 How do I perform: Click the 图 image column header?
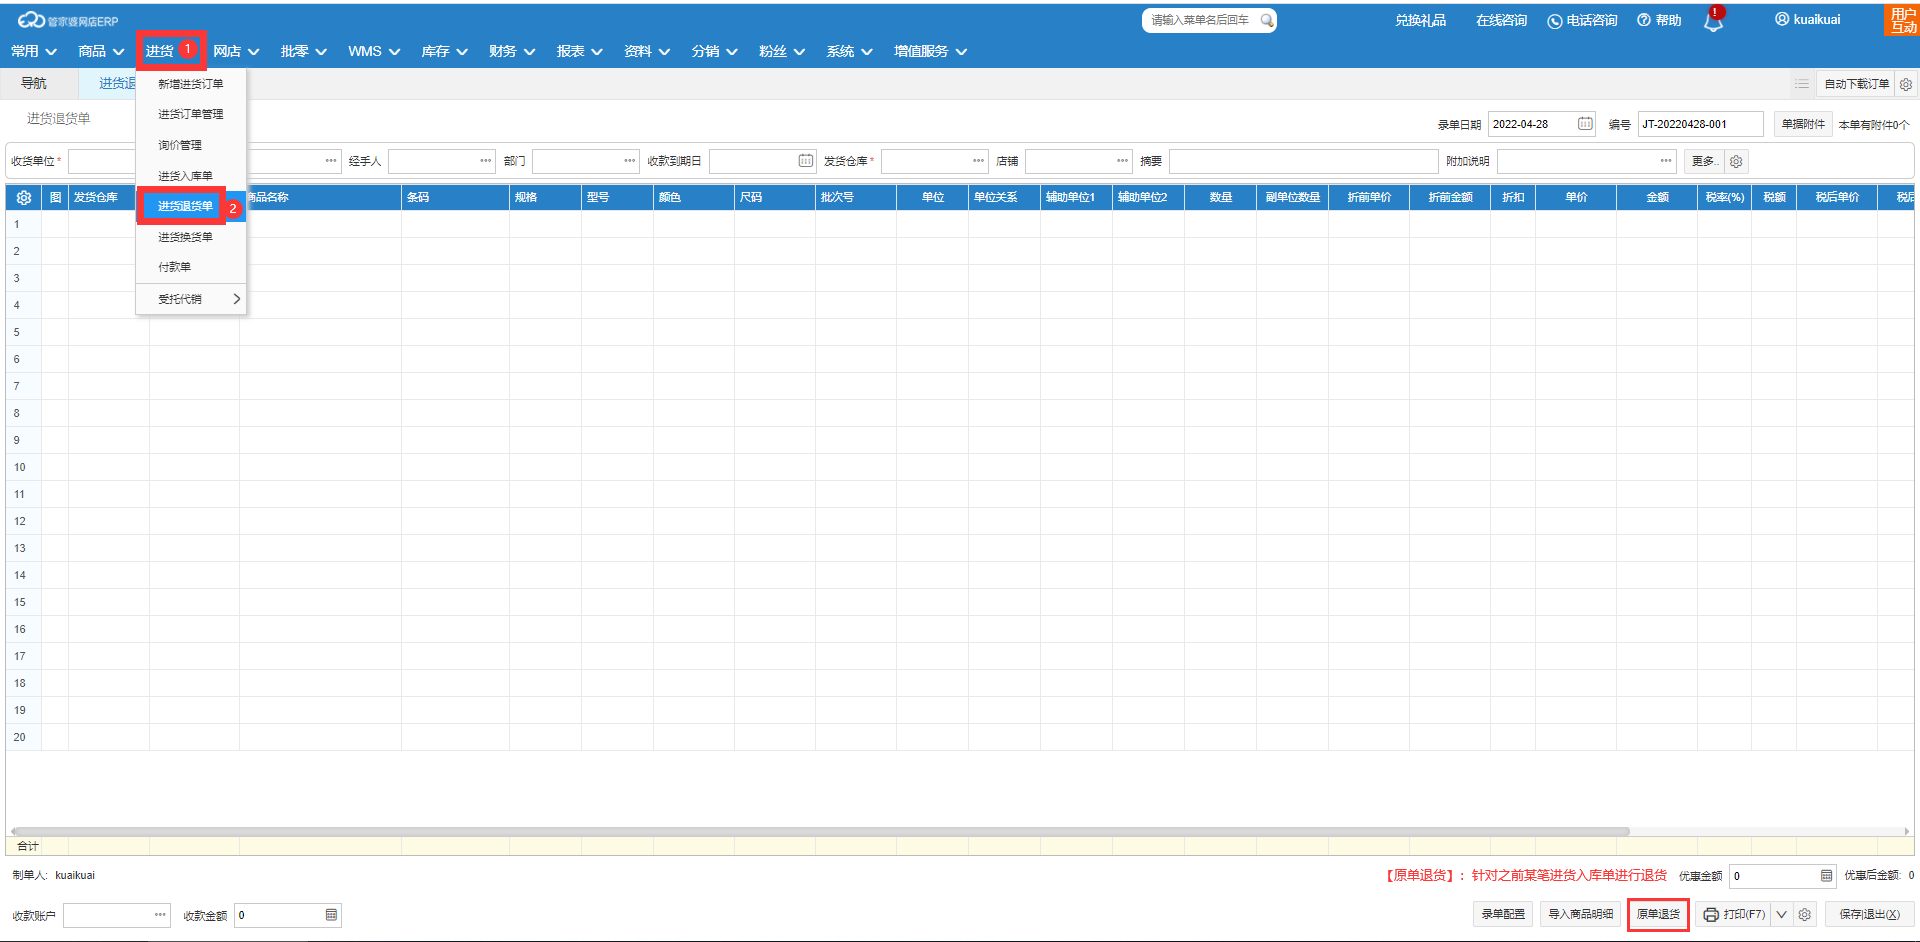pos(56,198)
